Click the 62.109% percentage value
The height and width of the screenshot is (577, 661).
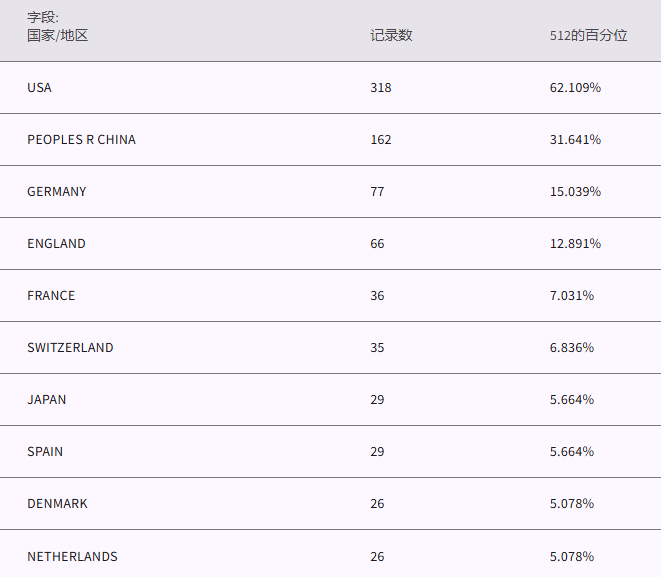pos(575,88)
